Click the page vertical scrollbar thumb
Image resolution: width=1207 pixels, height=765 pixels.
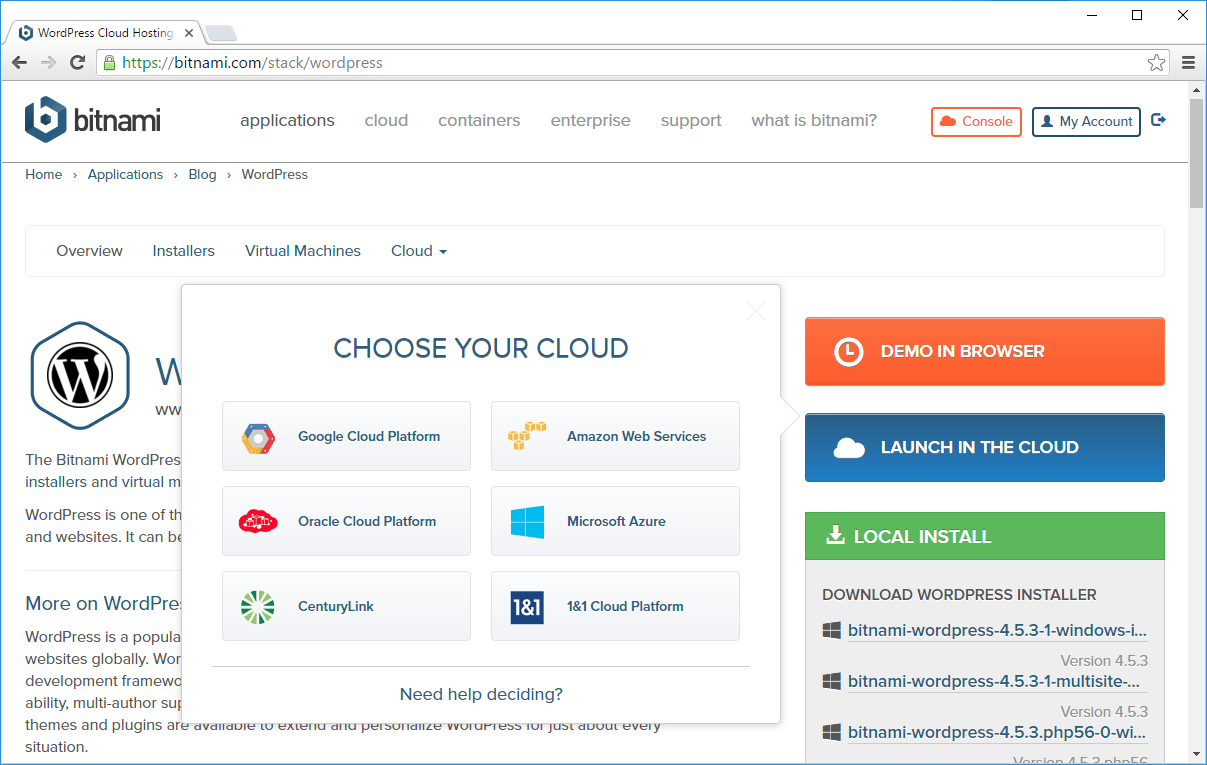[x=1196, y=153]
